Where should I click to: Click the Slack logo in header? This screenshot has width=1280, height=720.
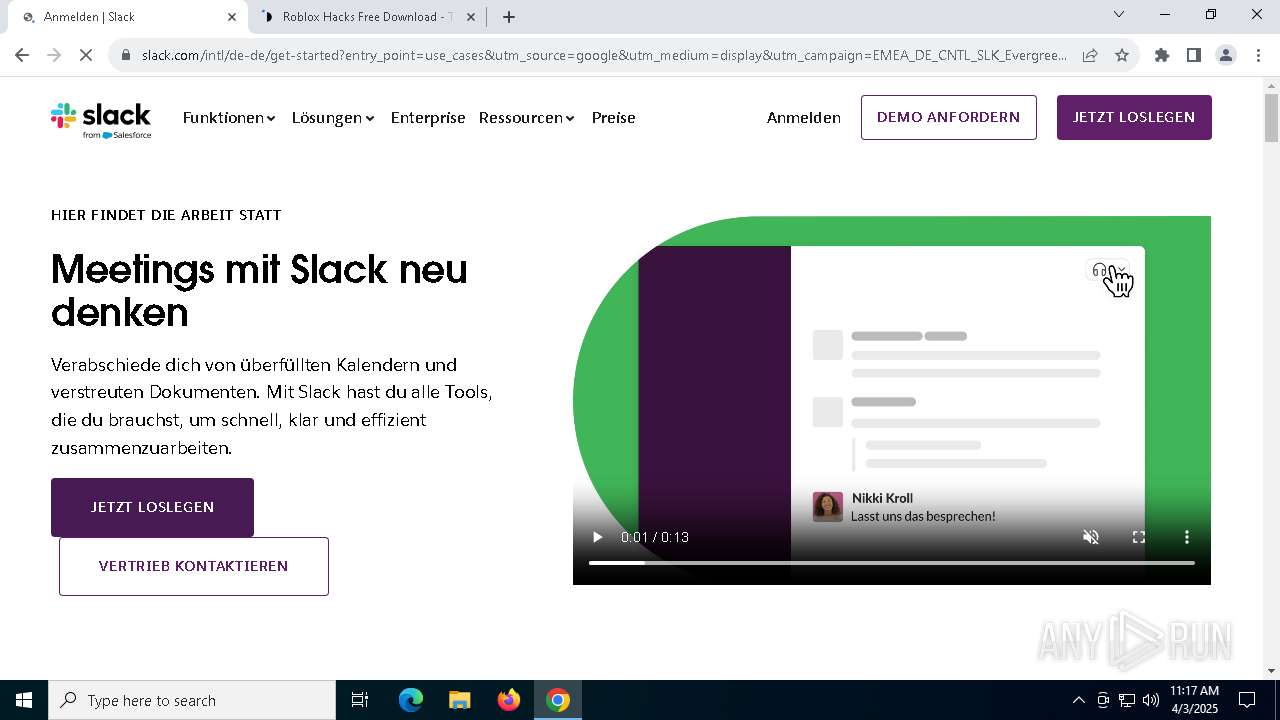click(101, 120)
